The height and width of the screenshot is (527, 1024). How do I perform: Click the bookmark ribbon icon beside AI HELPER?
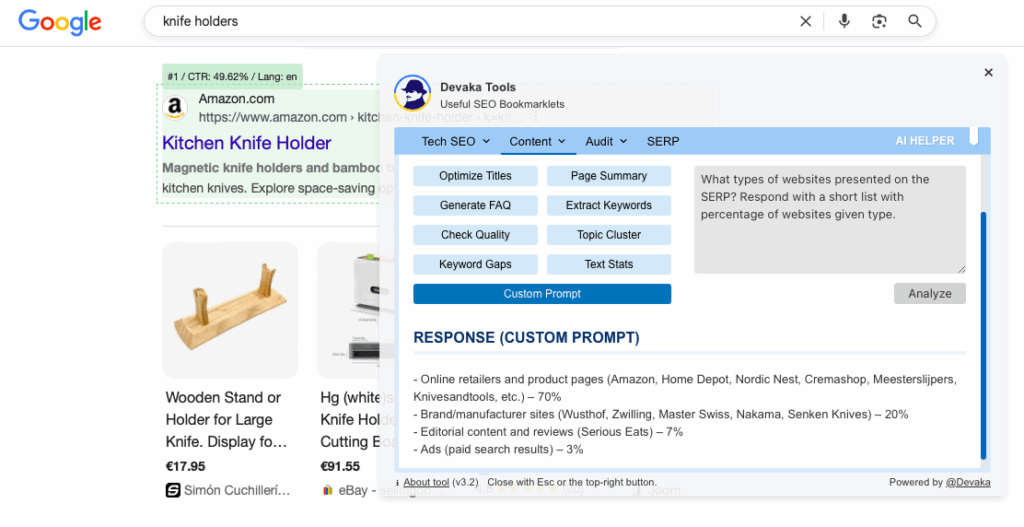tap(974, 136)
